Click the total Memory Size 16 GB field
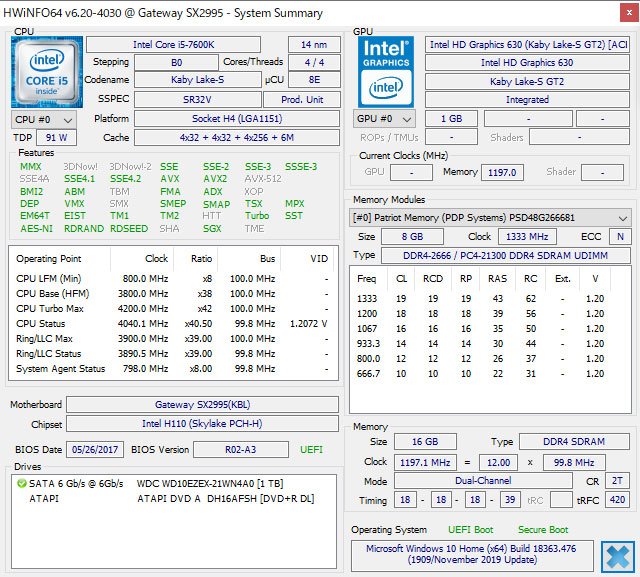 click(425, 442)
